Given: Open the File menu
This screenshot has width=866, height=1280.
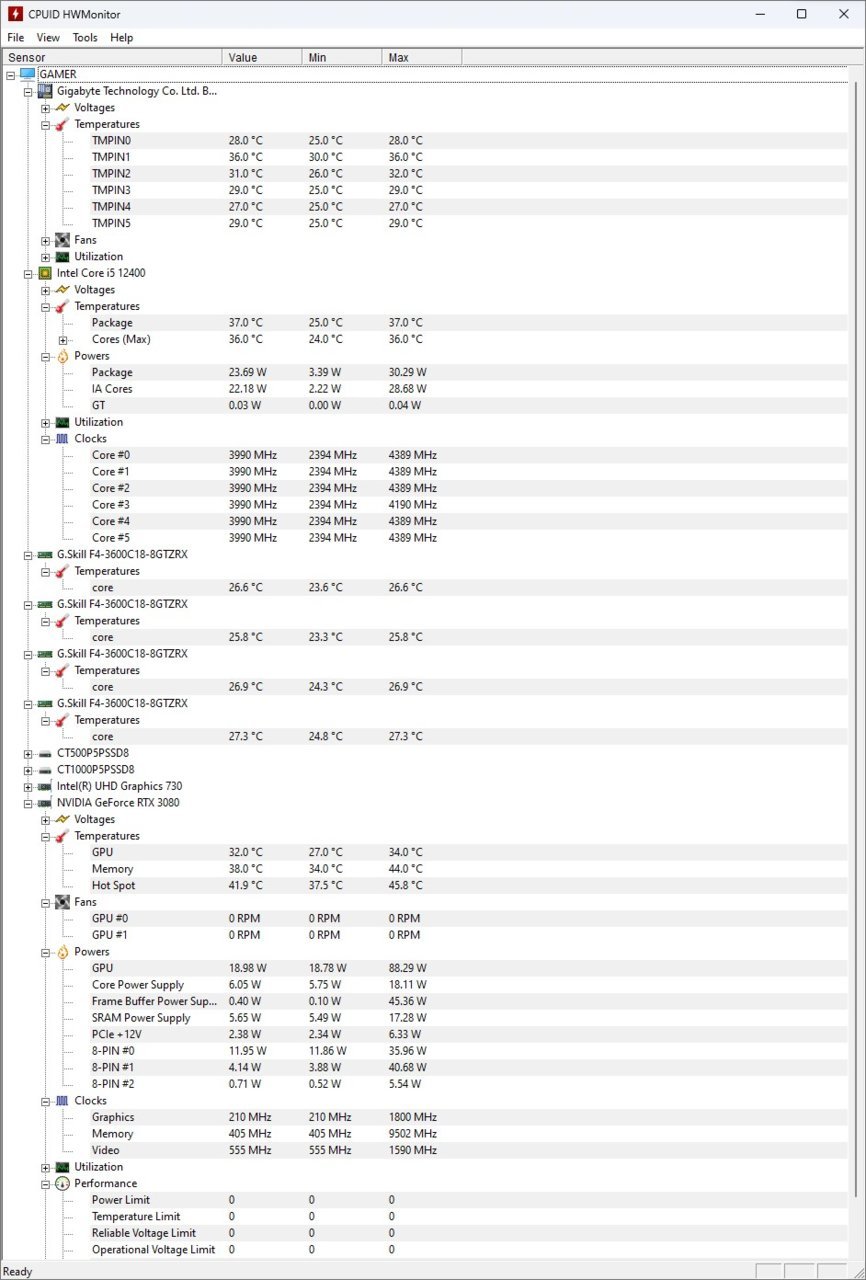Looking at the screenshot, I should point(15,37).
